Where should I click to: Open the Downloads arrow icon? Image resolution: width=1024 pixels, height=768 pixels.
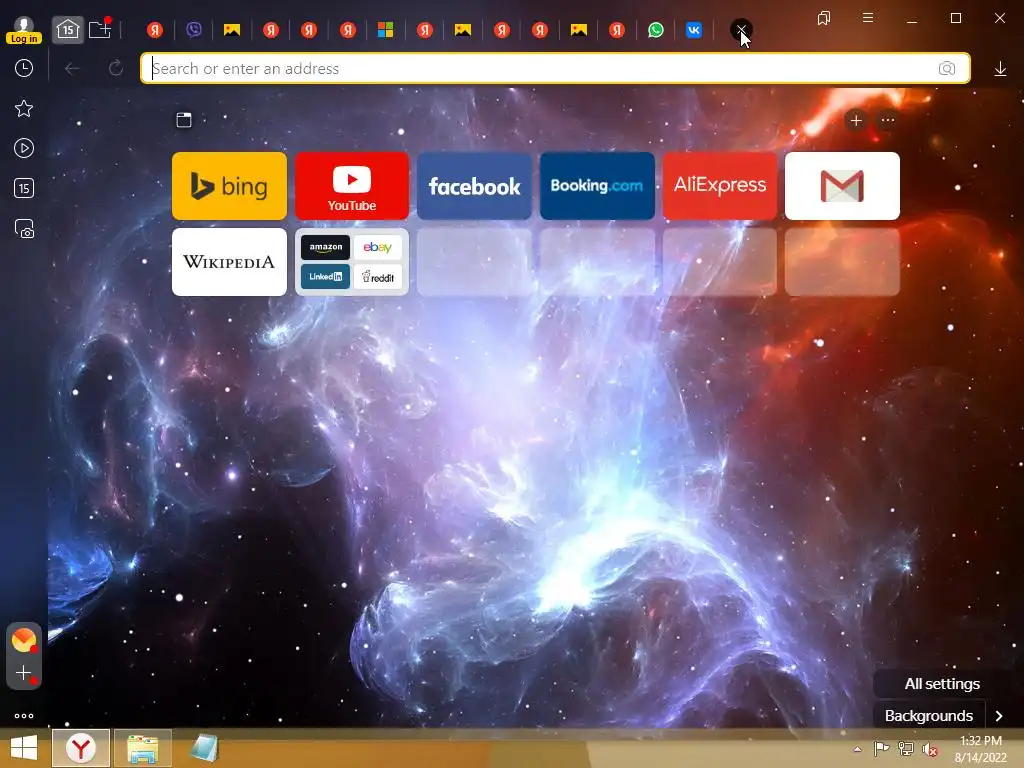[x=1000, y=69]
